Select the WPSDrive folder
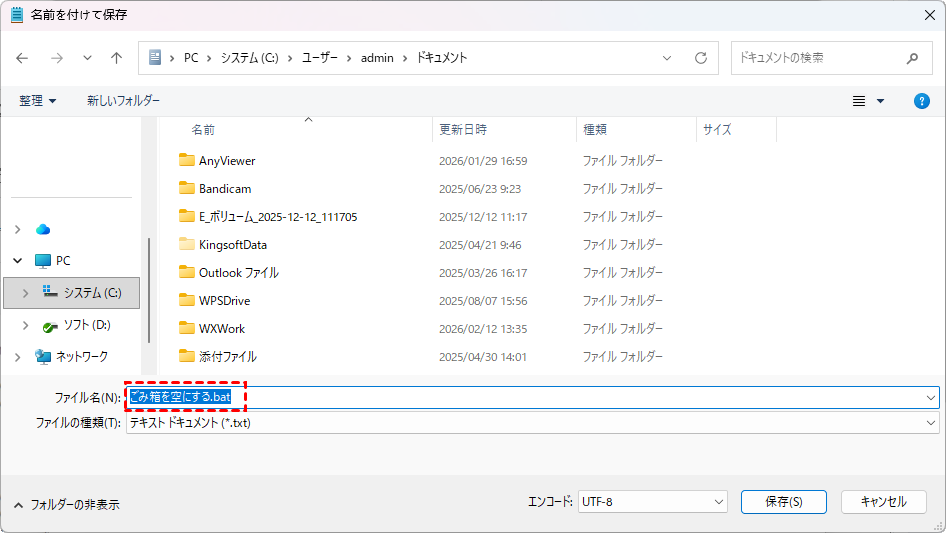 (224, 300)
